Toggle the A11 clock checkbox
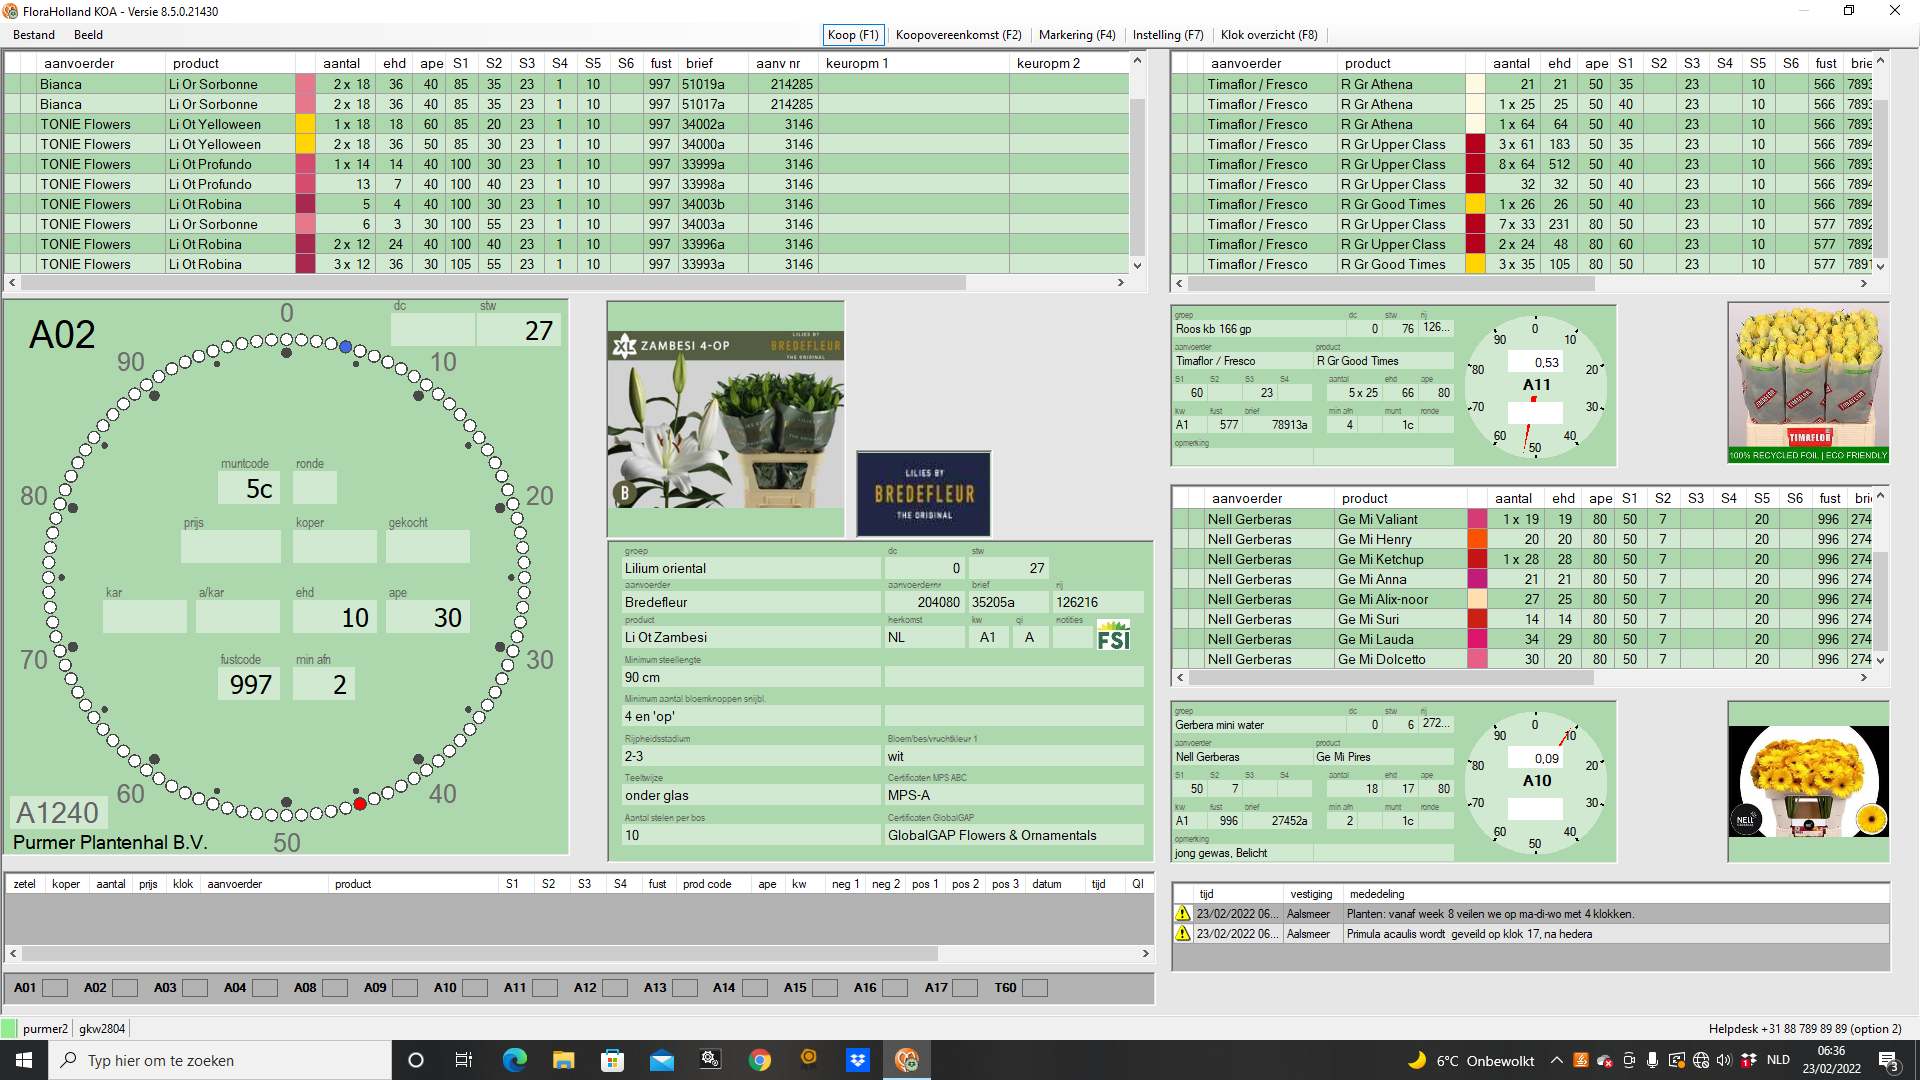 [545, 988]
